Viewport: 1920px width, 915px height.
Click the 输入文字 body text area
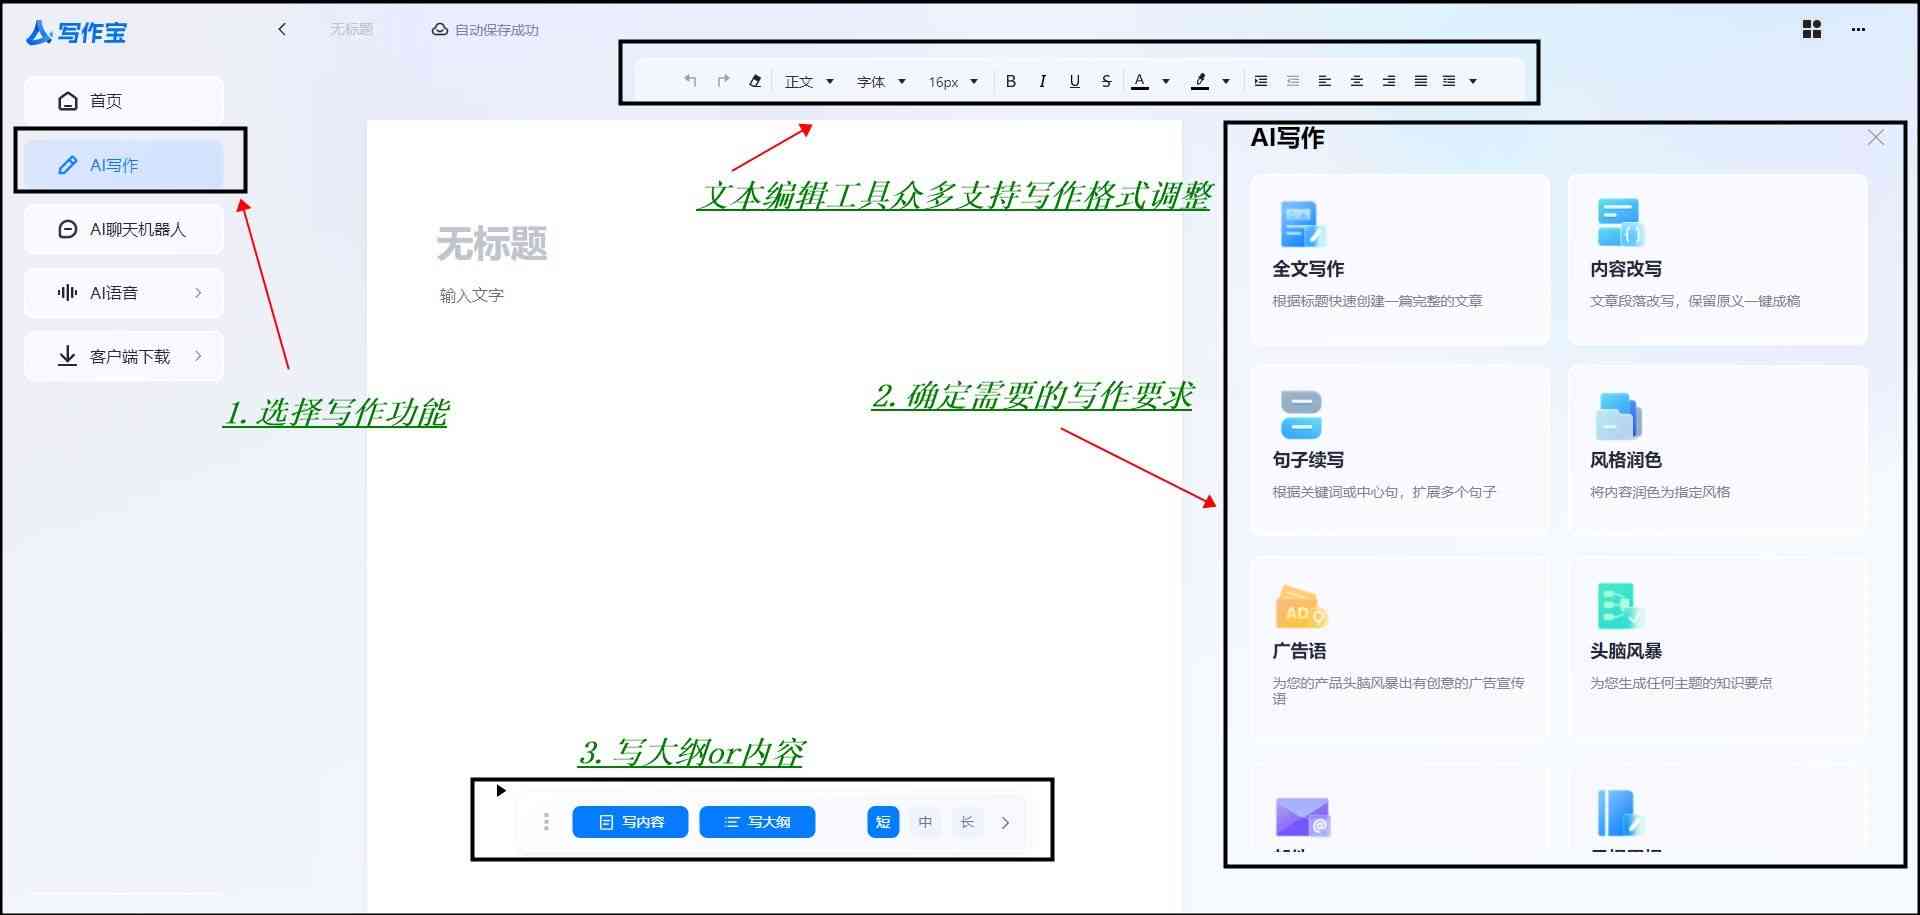coord(472,295)
